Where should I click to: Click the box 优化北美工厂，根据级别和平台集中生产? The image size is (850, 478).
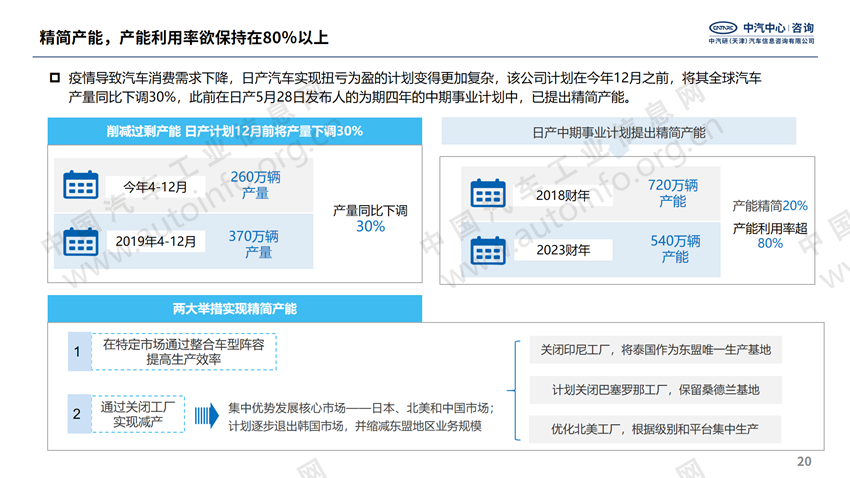coord(655,429)
